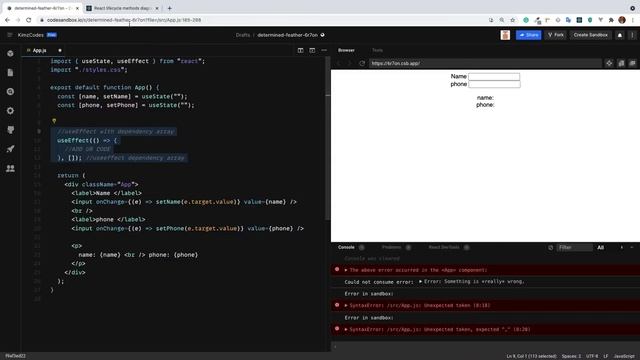640x360 pixels.
Task: Switch to the Problems tab
Action: (x=391, y=247)
